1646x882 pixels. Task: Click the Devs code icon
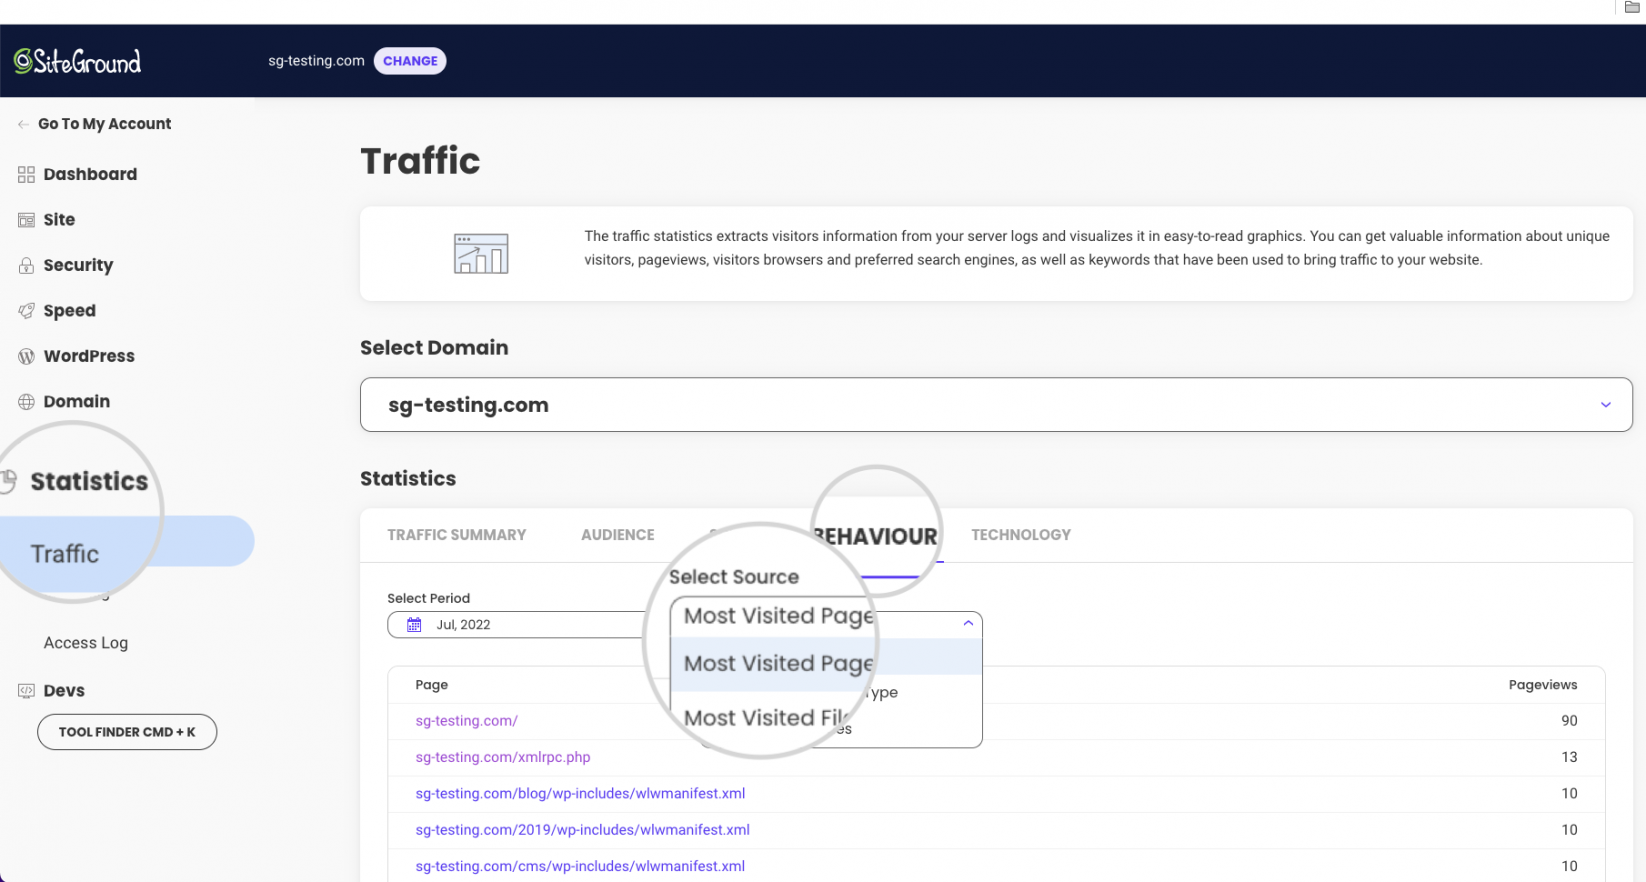(x=26, y=691)
